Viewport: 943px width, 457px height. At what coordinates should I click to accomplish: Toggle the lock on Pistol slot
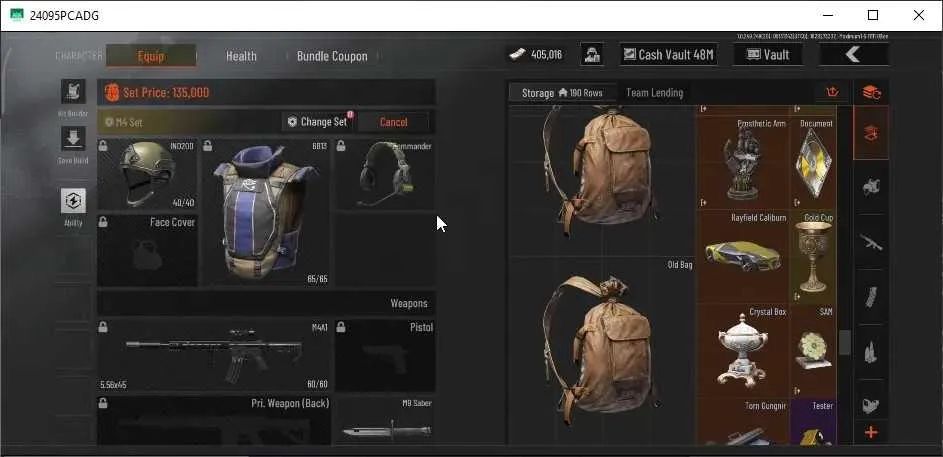point(341,327)
